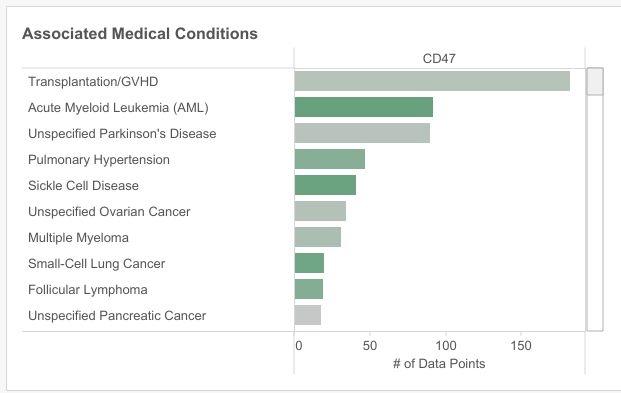Click the Sickle Cell Disease bar
The image size is (621, 393).
click(x=325, y=185)
